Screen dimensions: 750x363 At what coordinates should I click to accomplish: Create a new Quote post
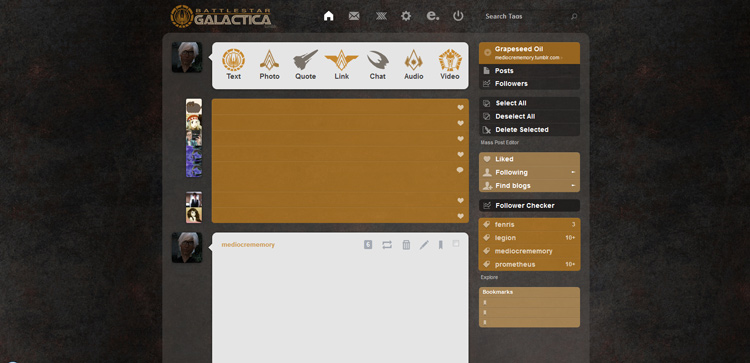click(x=305, y=65)
